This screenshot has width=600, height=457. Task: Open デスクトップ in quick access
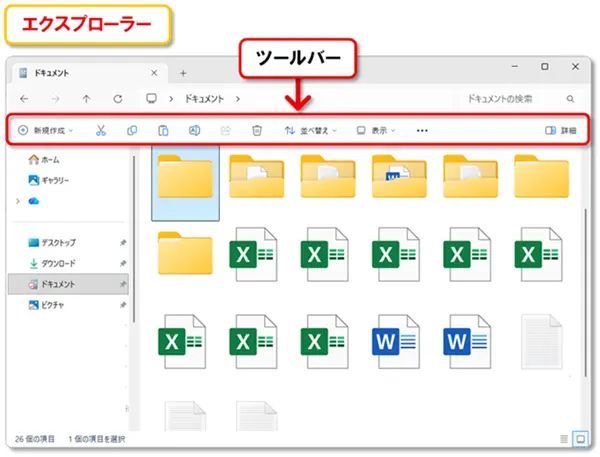52,243
